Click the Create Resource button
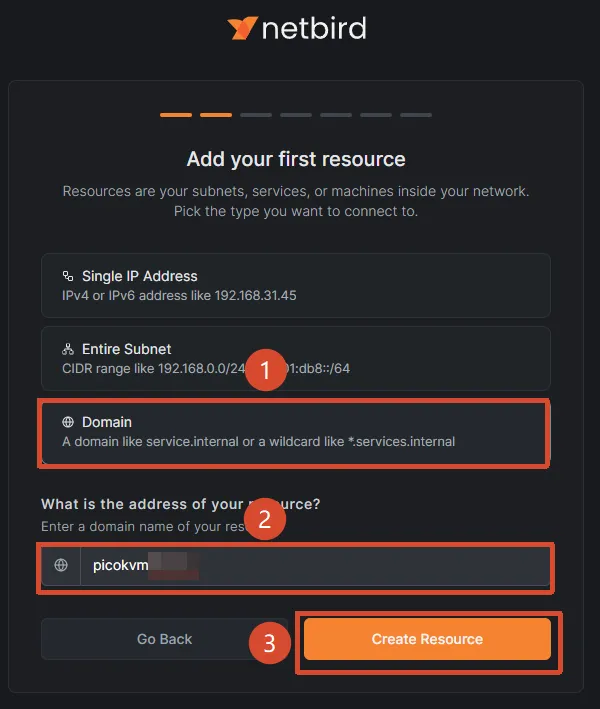 point(427,639)
